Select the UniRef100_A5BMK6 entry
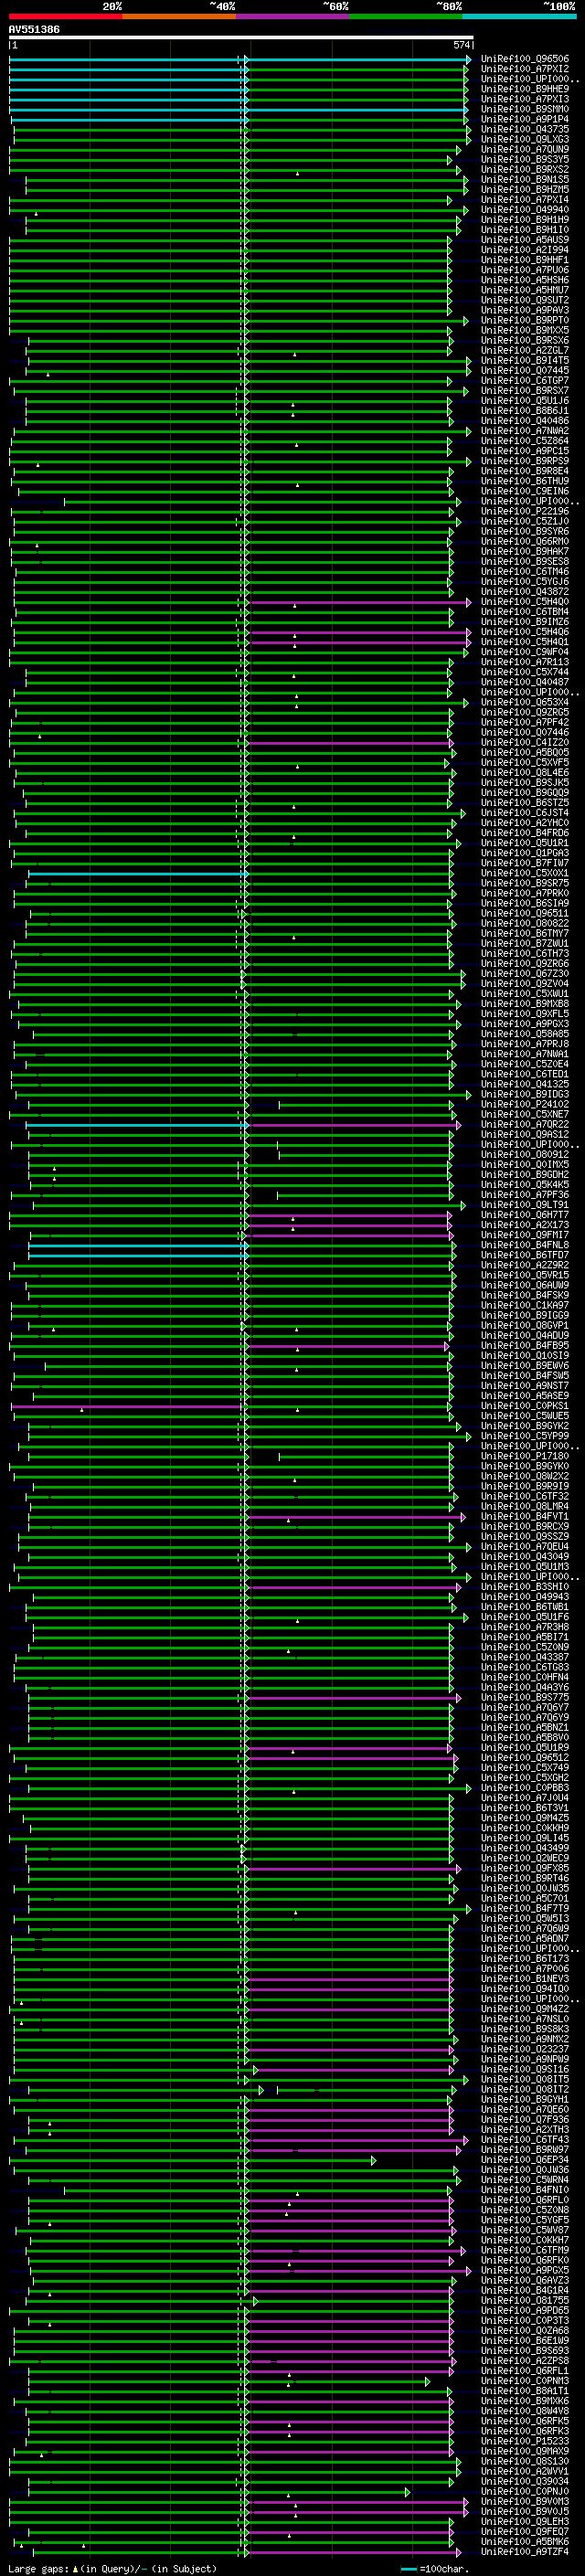This screenshot has width=585, height=2576. (x=525, y=2541)
